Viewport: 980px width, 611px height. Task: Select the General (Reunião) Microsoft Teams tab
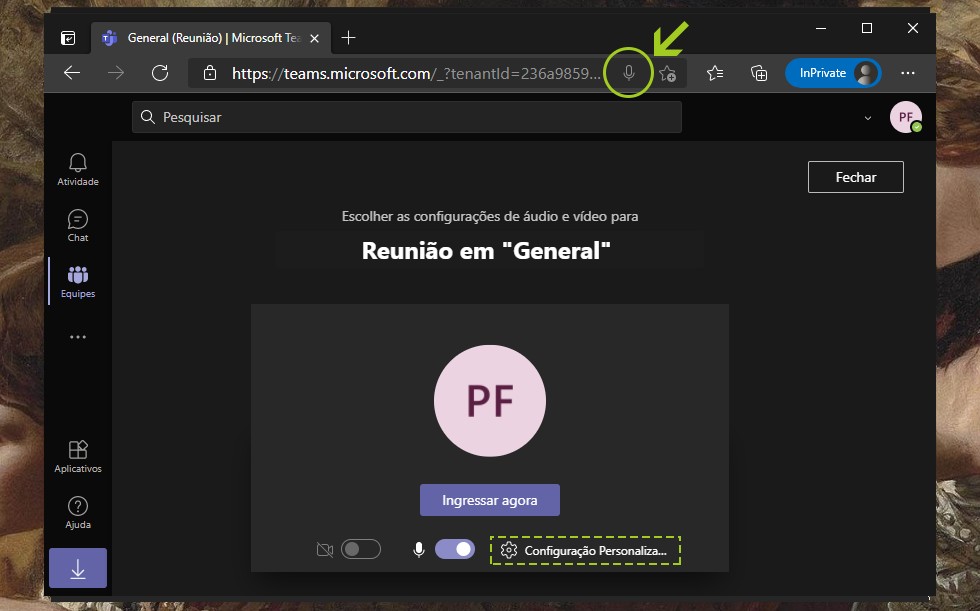point(211,38)
